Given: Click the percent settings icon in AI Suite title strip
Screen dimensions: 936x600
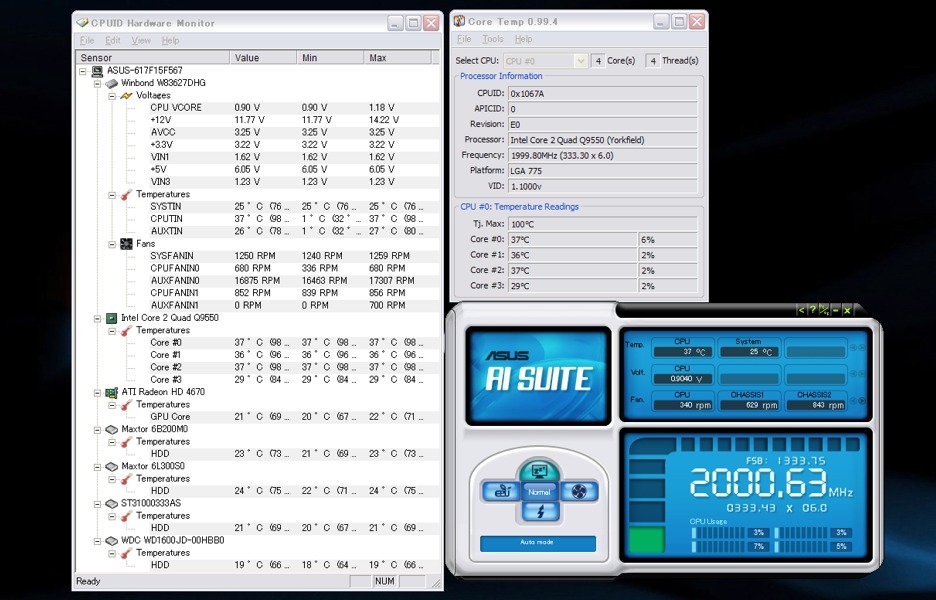Looking at the screenshot, I should (x=824, y=310).
